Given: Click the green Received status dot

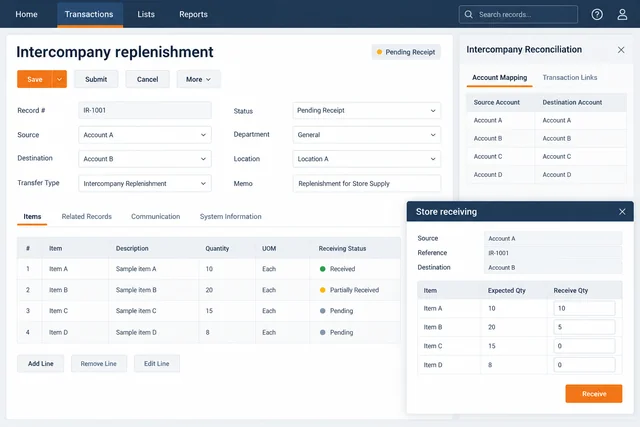Looking at the screenshot, I should [x=322, y=269].
